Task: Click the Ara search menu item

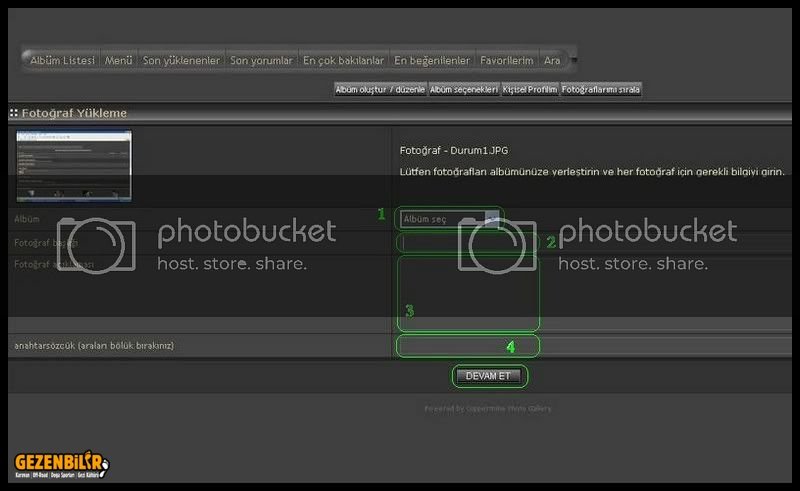Action: tap(551, 60)
